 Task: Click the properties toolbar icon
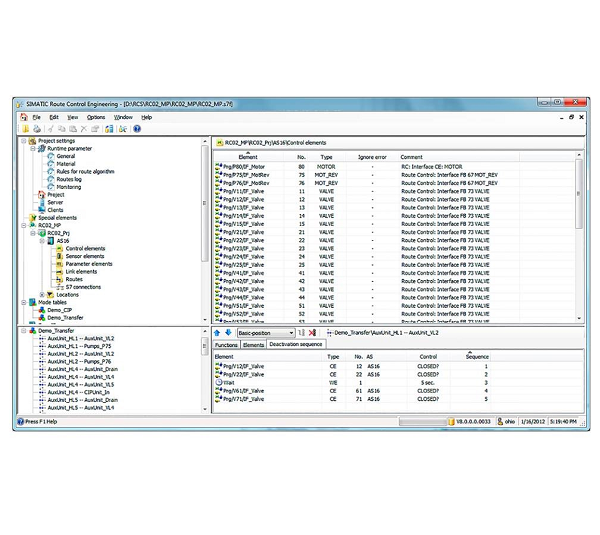click(x=95, y=129)
